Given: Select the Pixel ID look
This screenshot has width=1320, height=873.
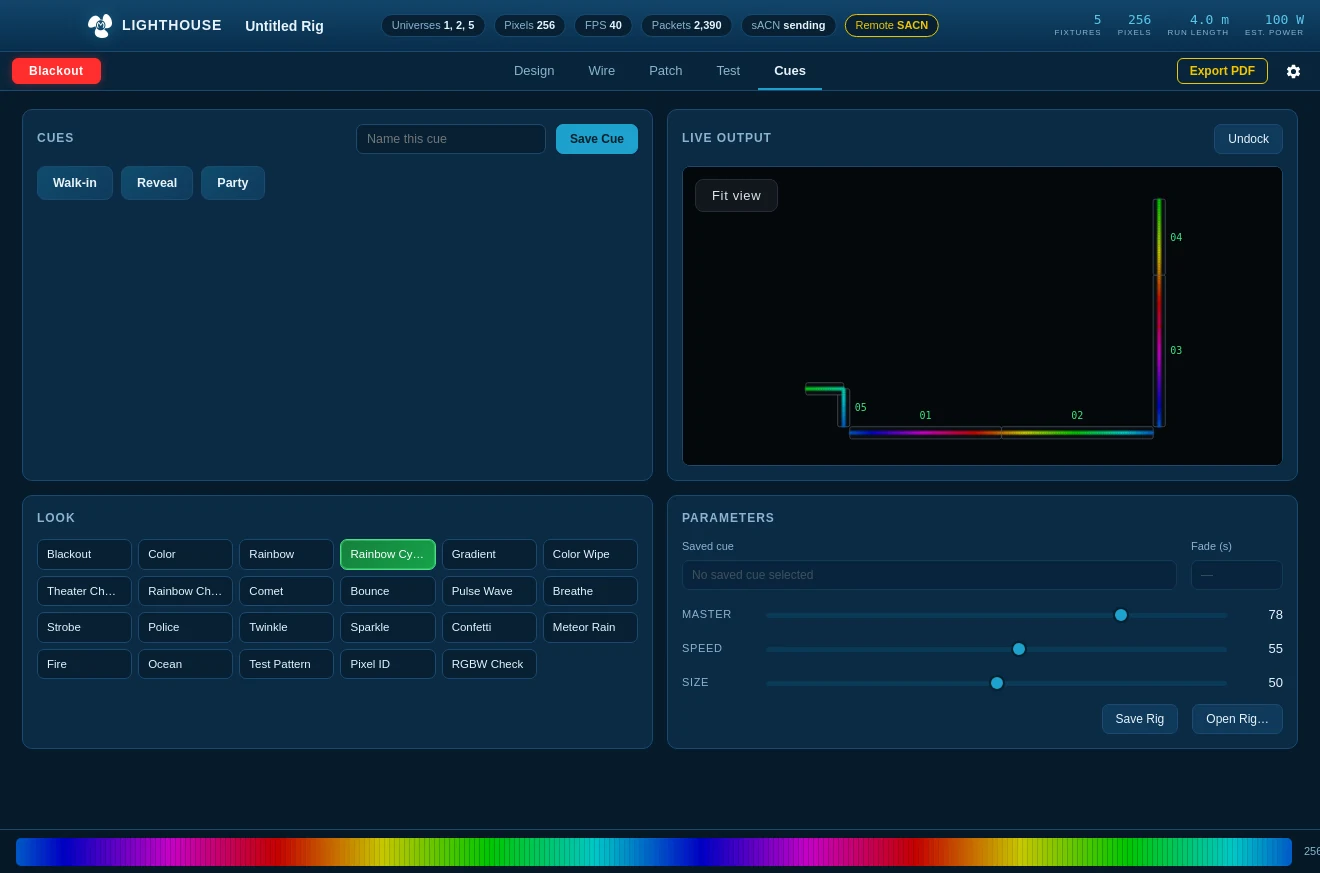Looking at the screenshot, I should [388, 664].
